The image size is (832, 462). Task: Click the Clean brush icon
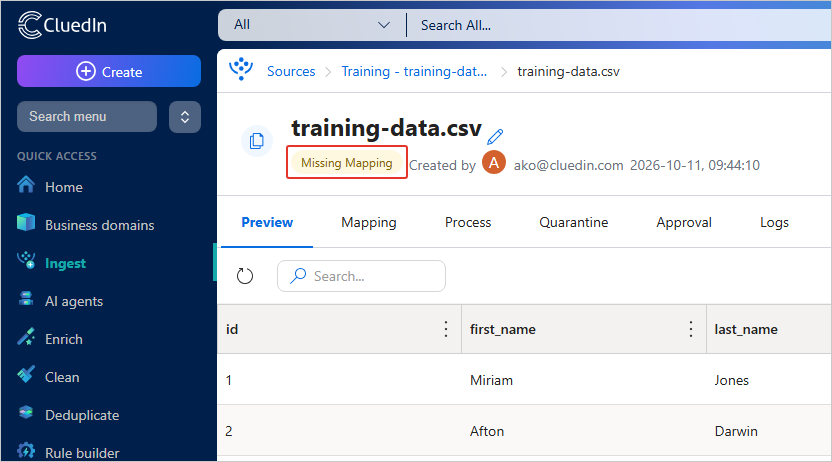click(x=26, y=374)
